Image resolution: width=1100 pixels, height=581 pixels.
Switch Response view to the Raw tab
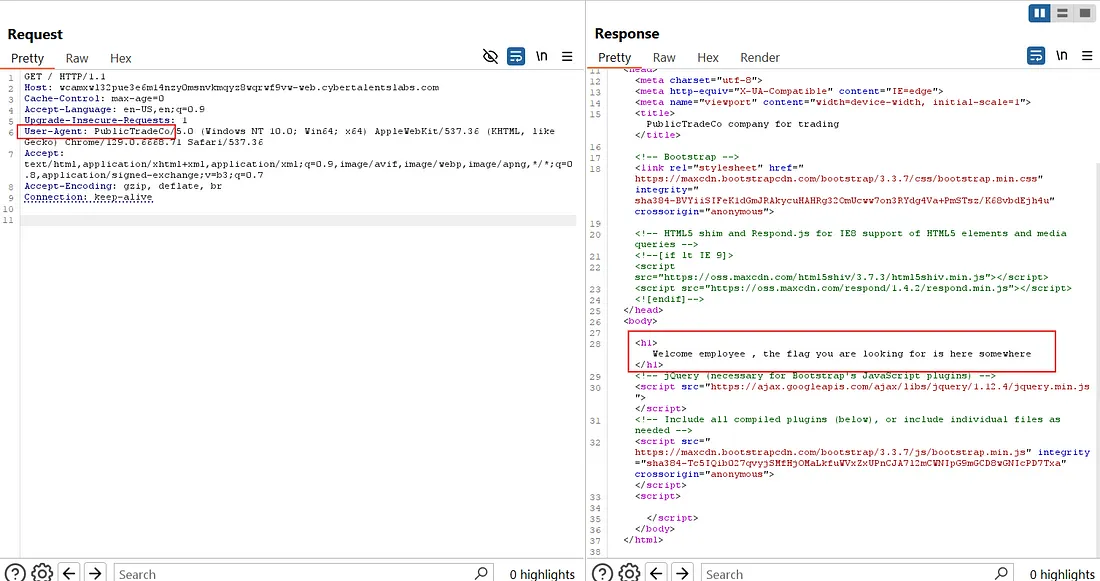point(664,58)
